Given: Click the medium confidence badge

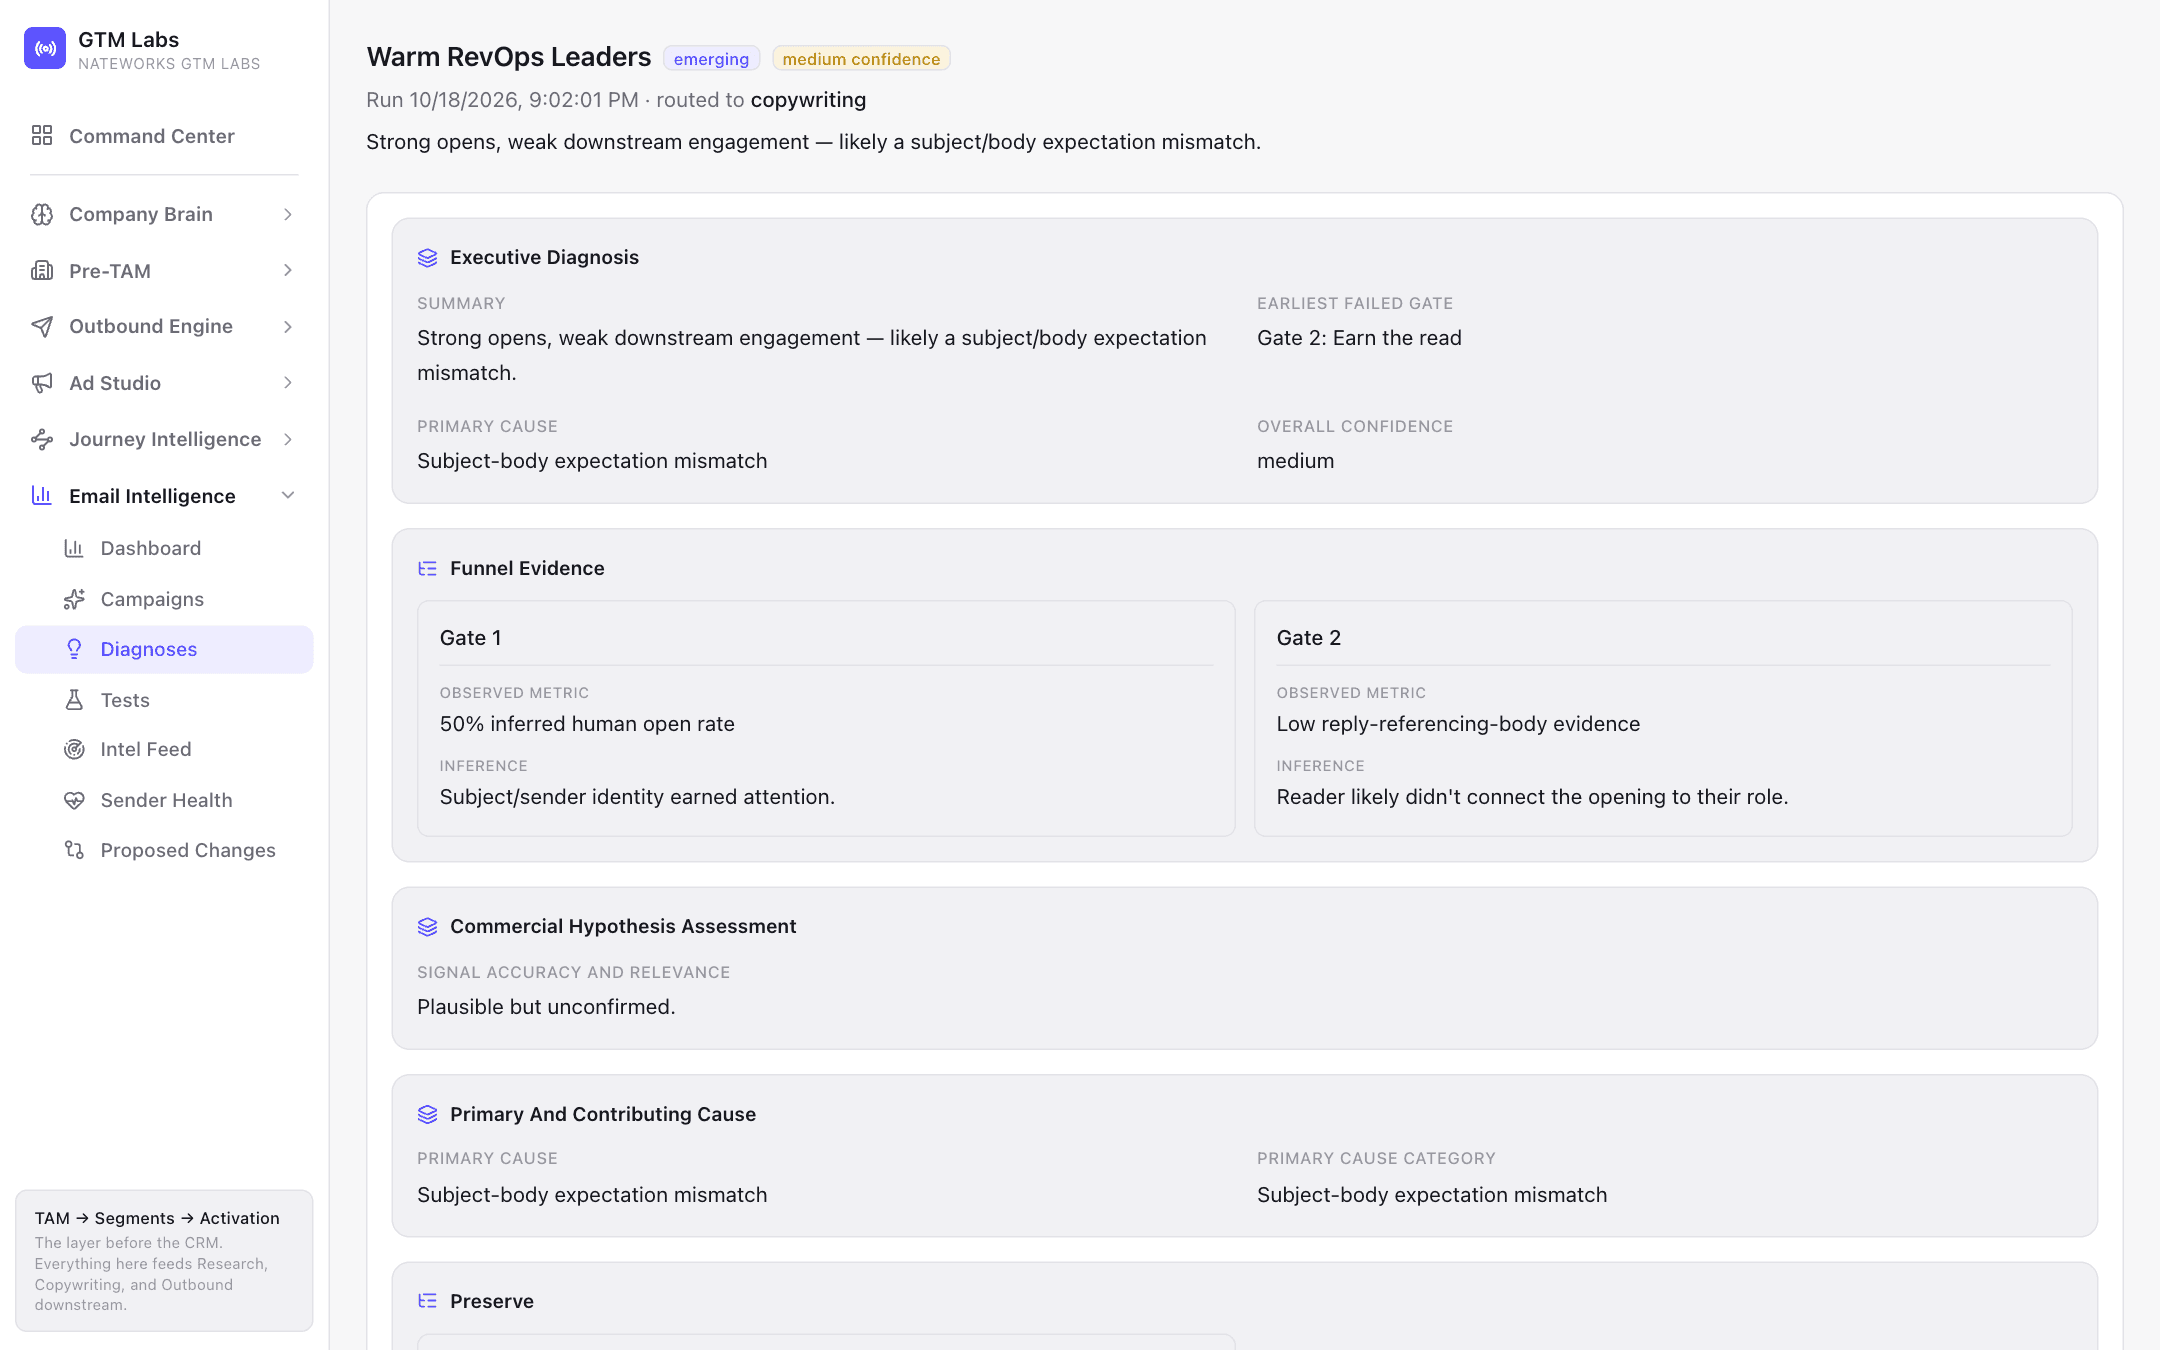Looking at the screenshot, I should [861, 59].
